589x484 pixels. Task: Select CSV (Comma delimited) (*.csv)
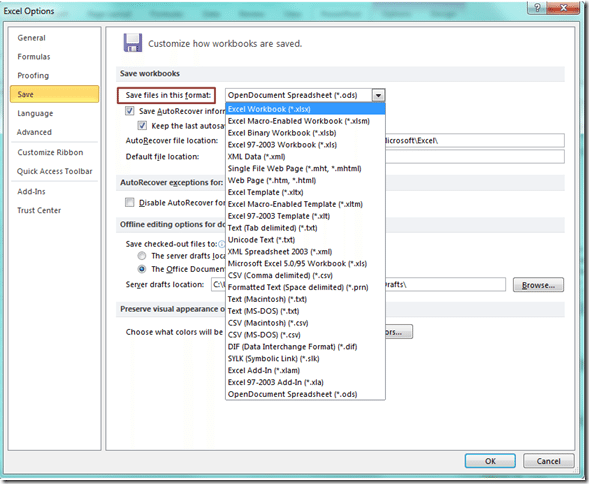tap(305, 275)
